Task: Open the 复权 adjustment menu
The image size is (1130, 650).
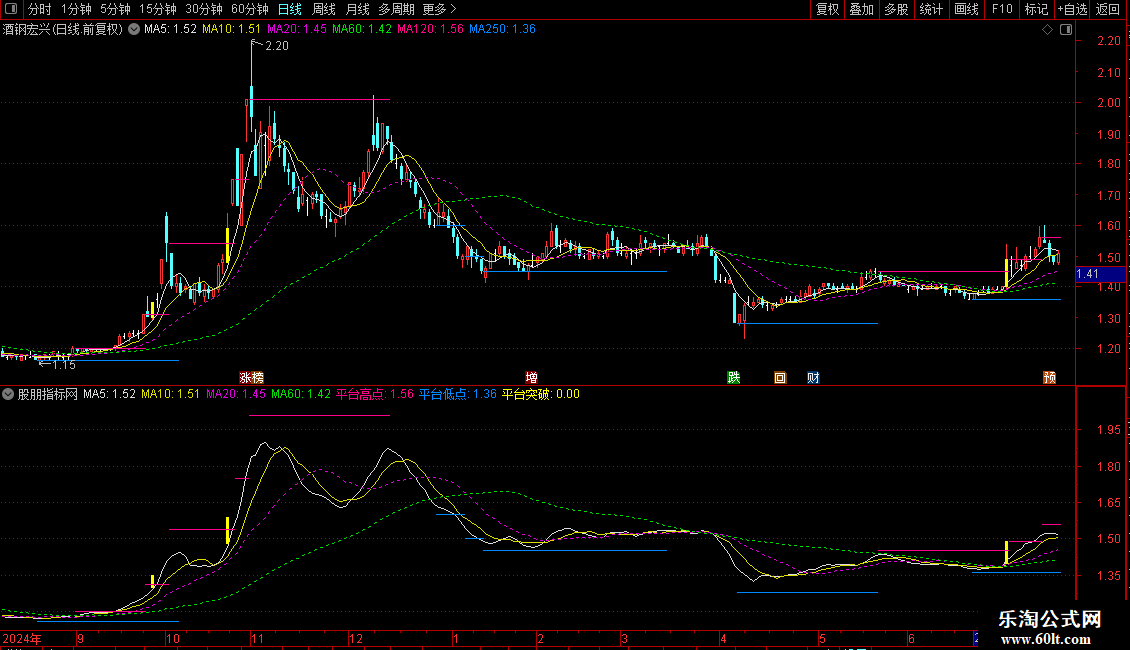Action: (x=827, y=9)
